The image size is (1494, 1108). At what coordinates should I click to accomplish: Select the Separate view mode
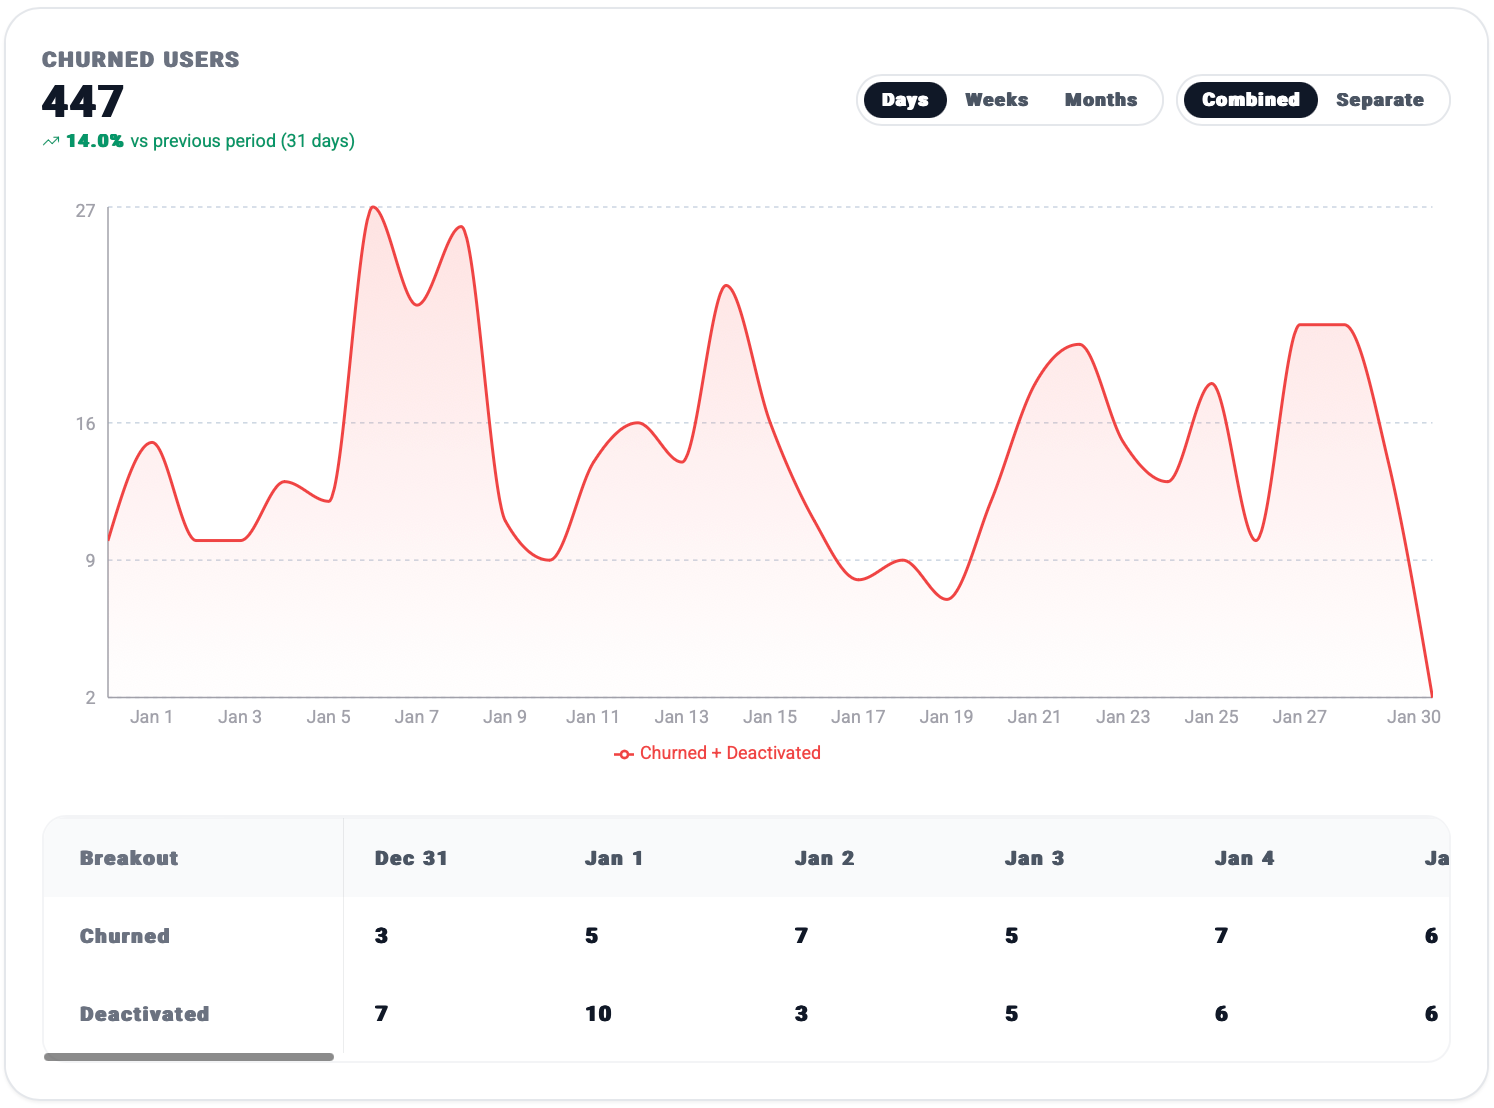(1379, 100)
